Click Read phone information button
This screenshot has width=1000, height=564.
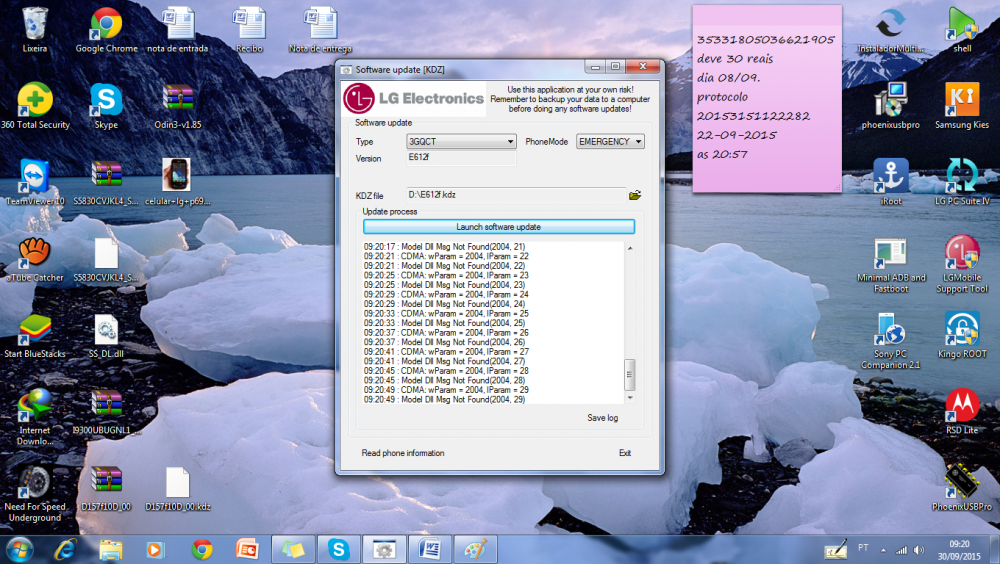(403, 453)
